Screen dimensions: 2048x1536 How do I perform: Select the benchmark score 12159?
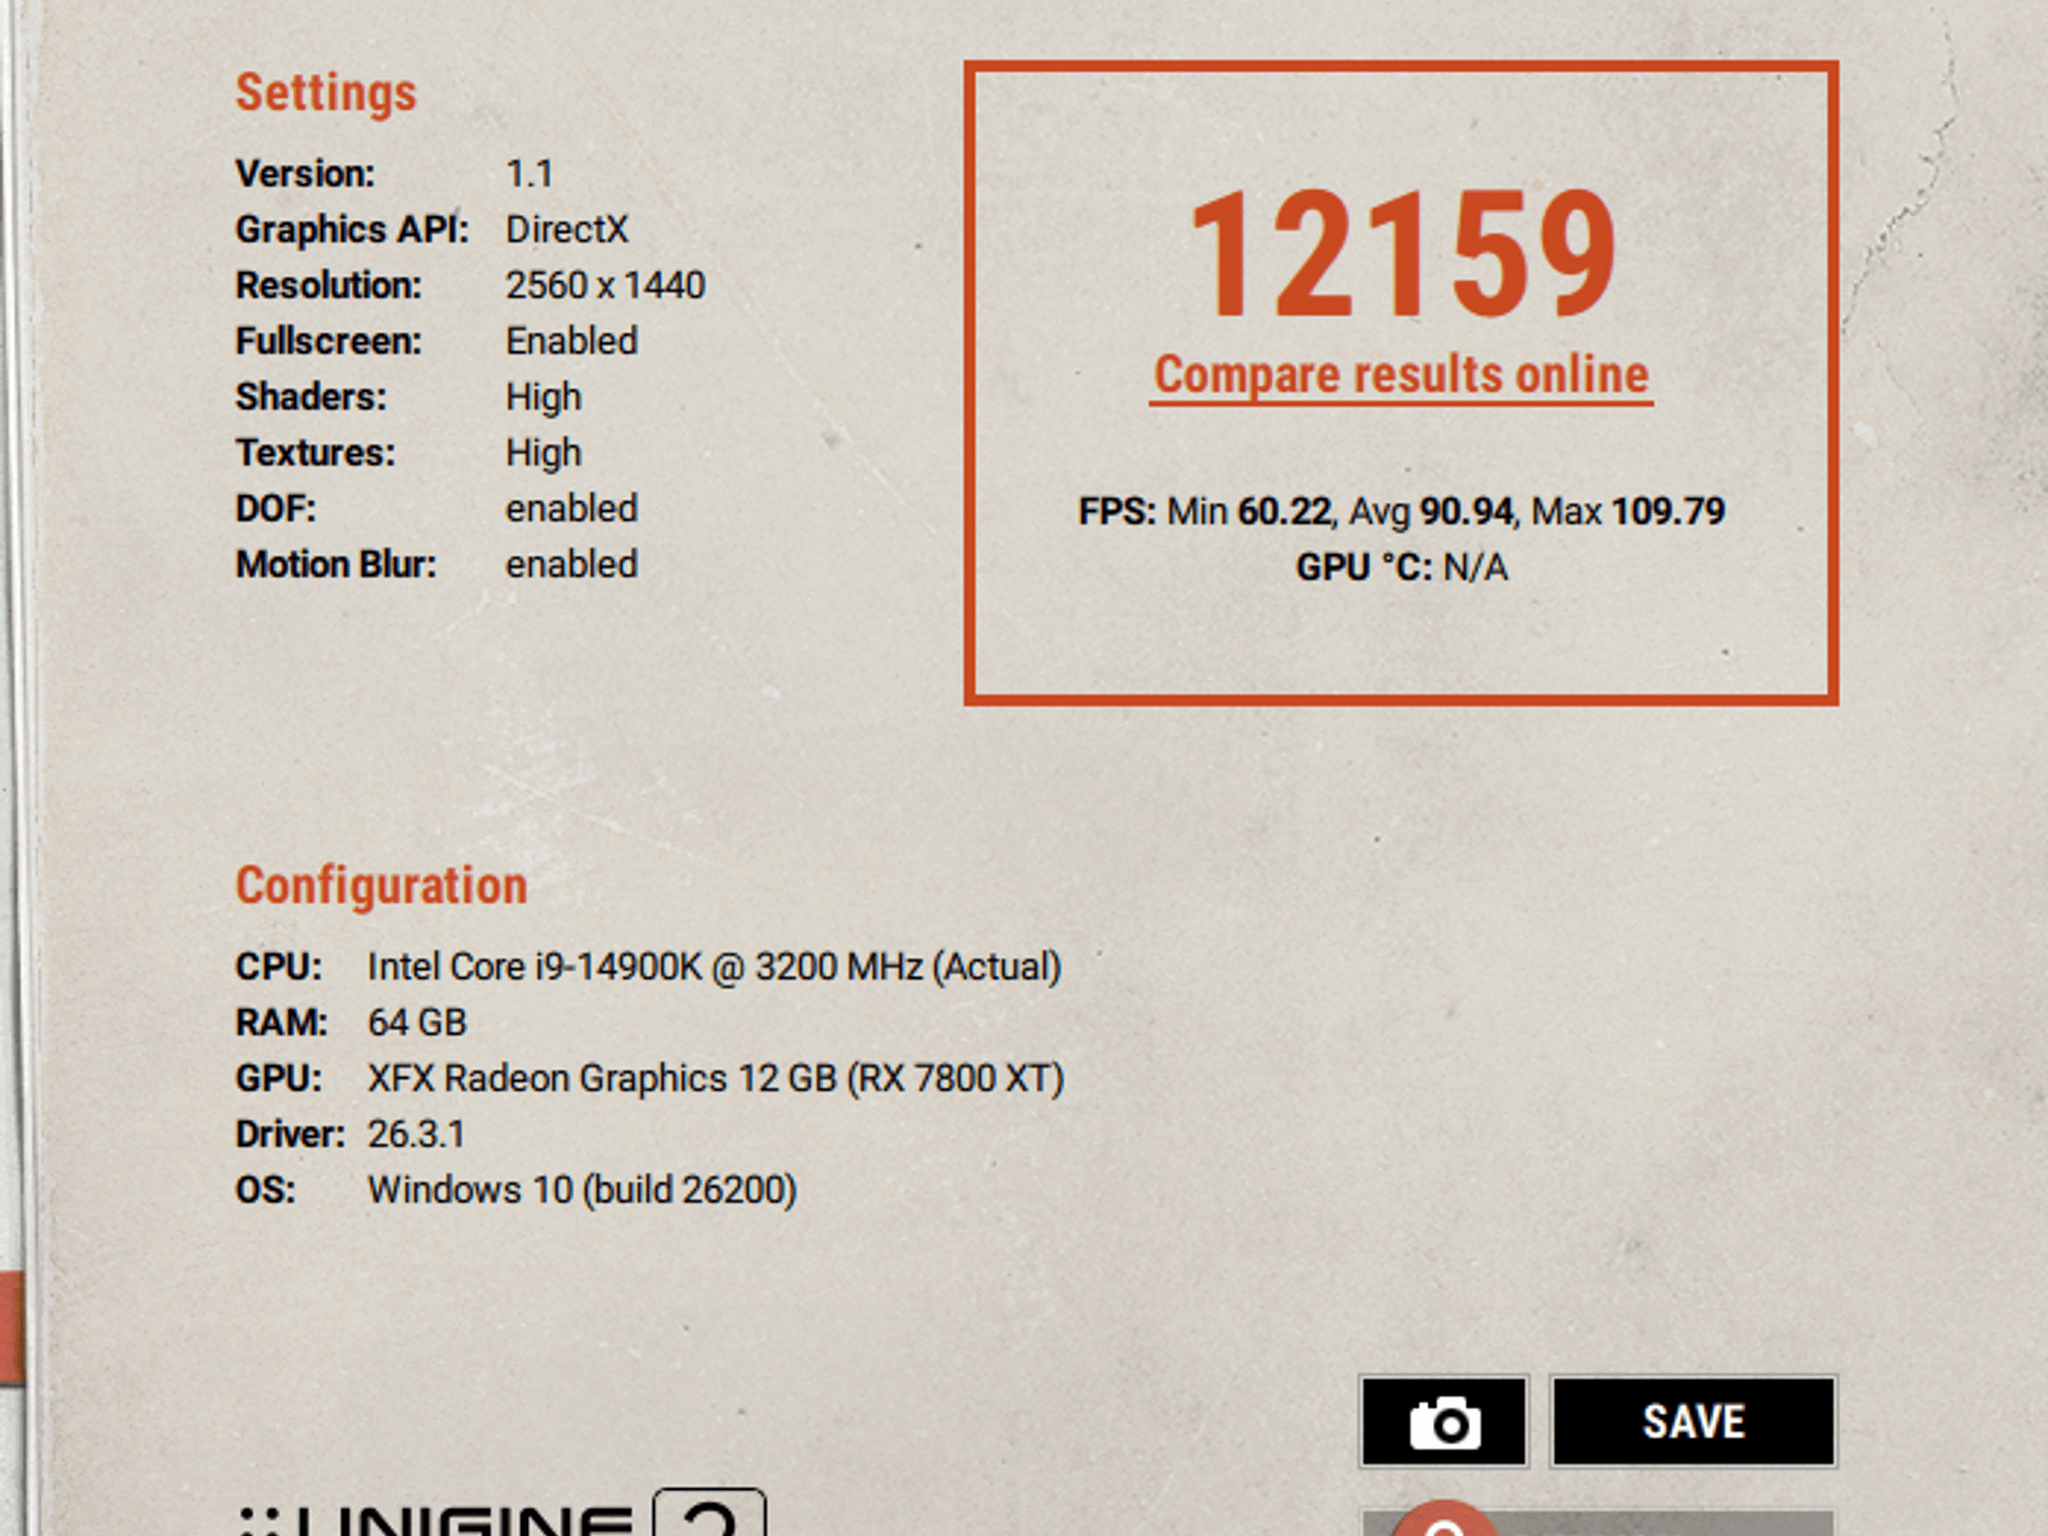click(1402, 253)
